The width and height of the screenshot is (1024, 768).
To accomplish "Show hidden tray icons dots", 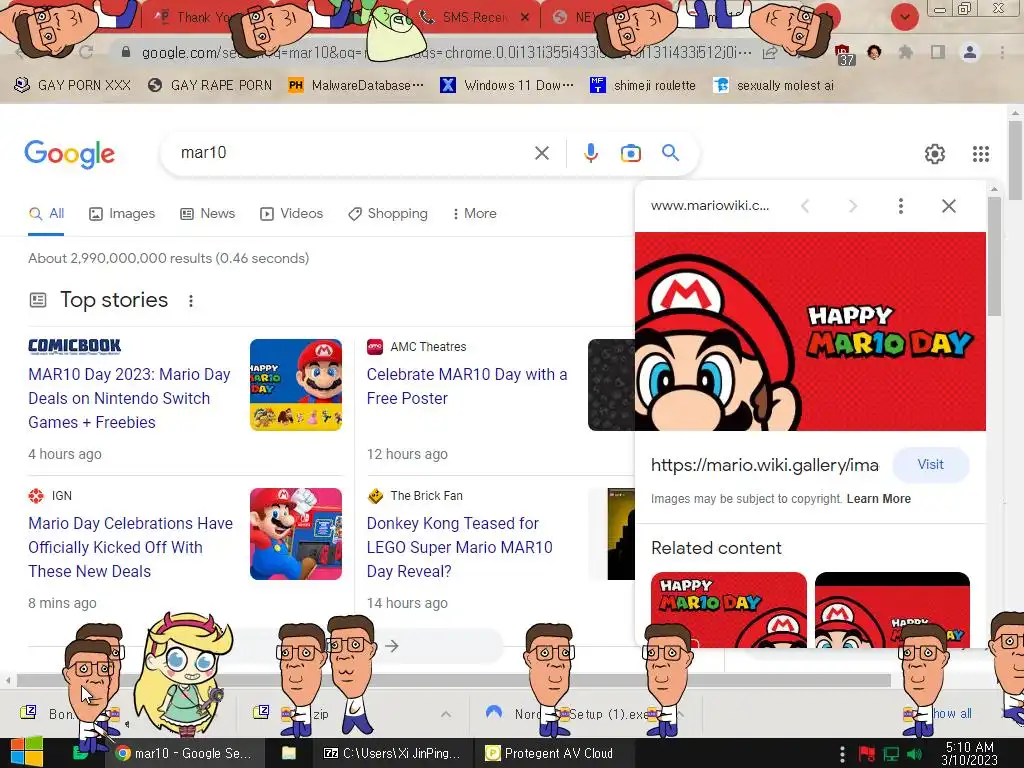I will pos(842,754).
